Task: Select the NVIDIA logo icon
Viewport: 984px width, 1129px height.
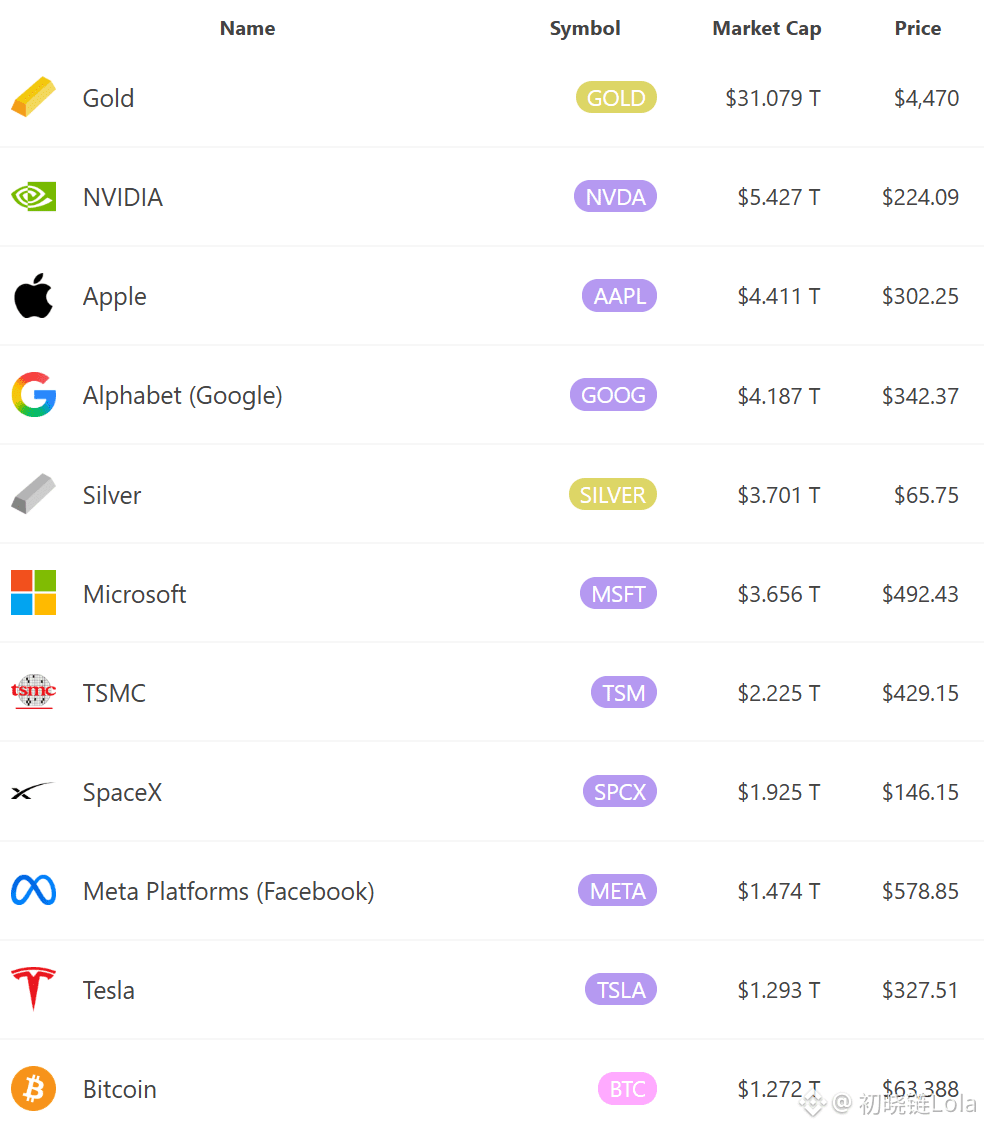Action: [33, 197]
